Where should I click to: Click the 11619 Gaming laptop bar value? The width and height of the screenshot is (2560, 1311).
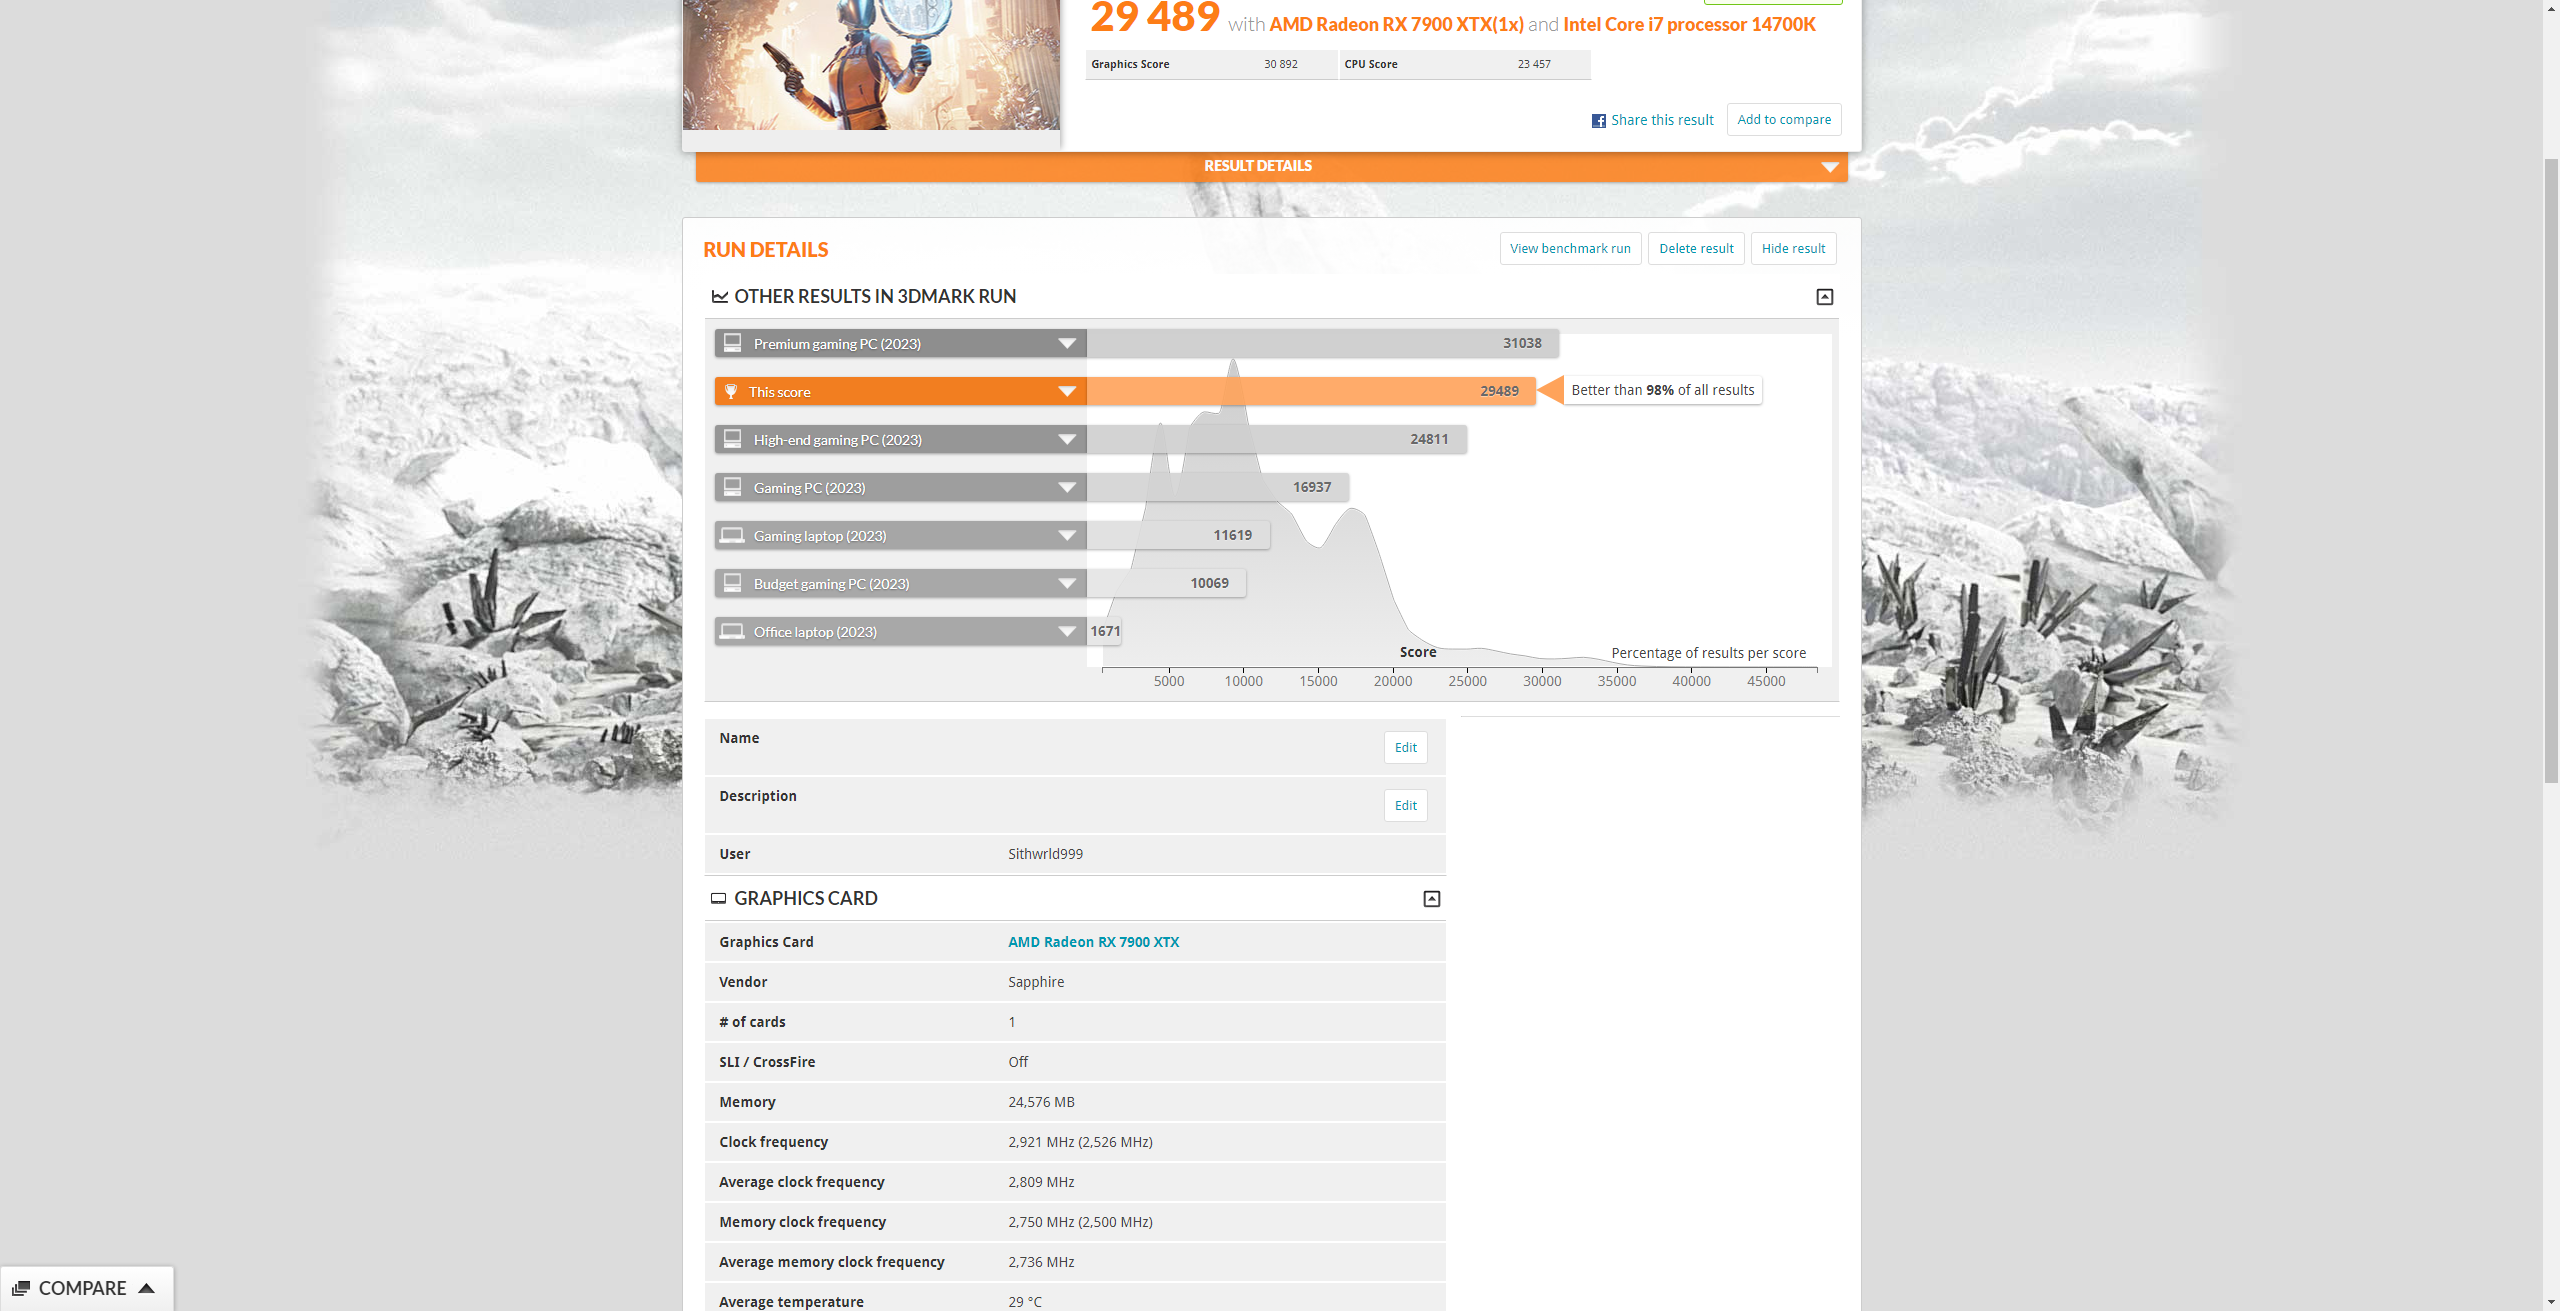pyautogui.click(x=1232, y=536)
